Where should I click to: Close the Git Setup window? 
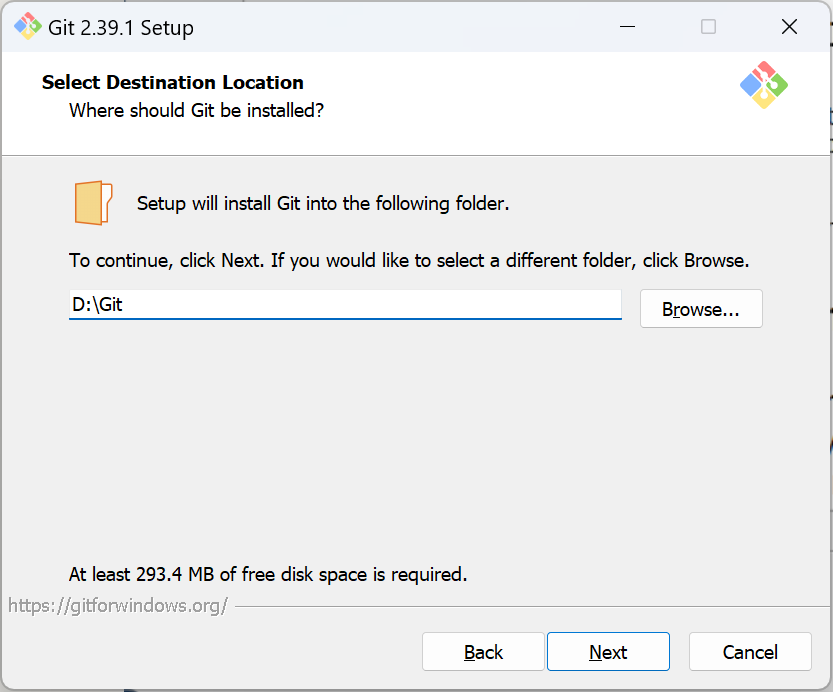789,27
